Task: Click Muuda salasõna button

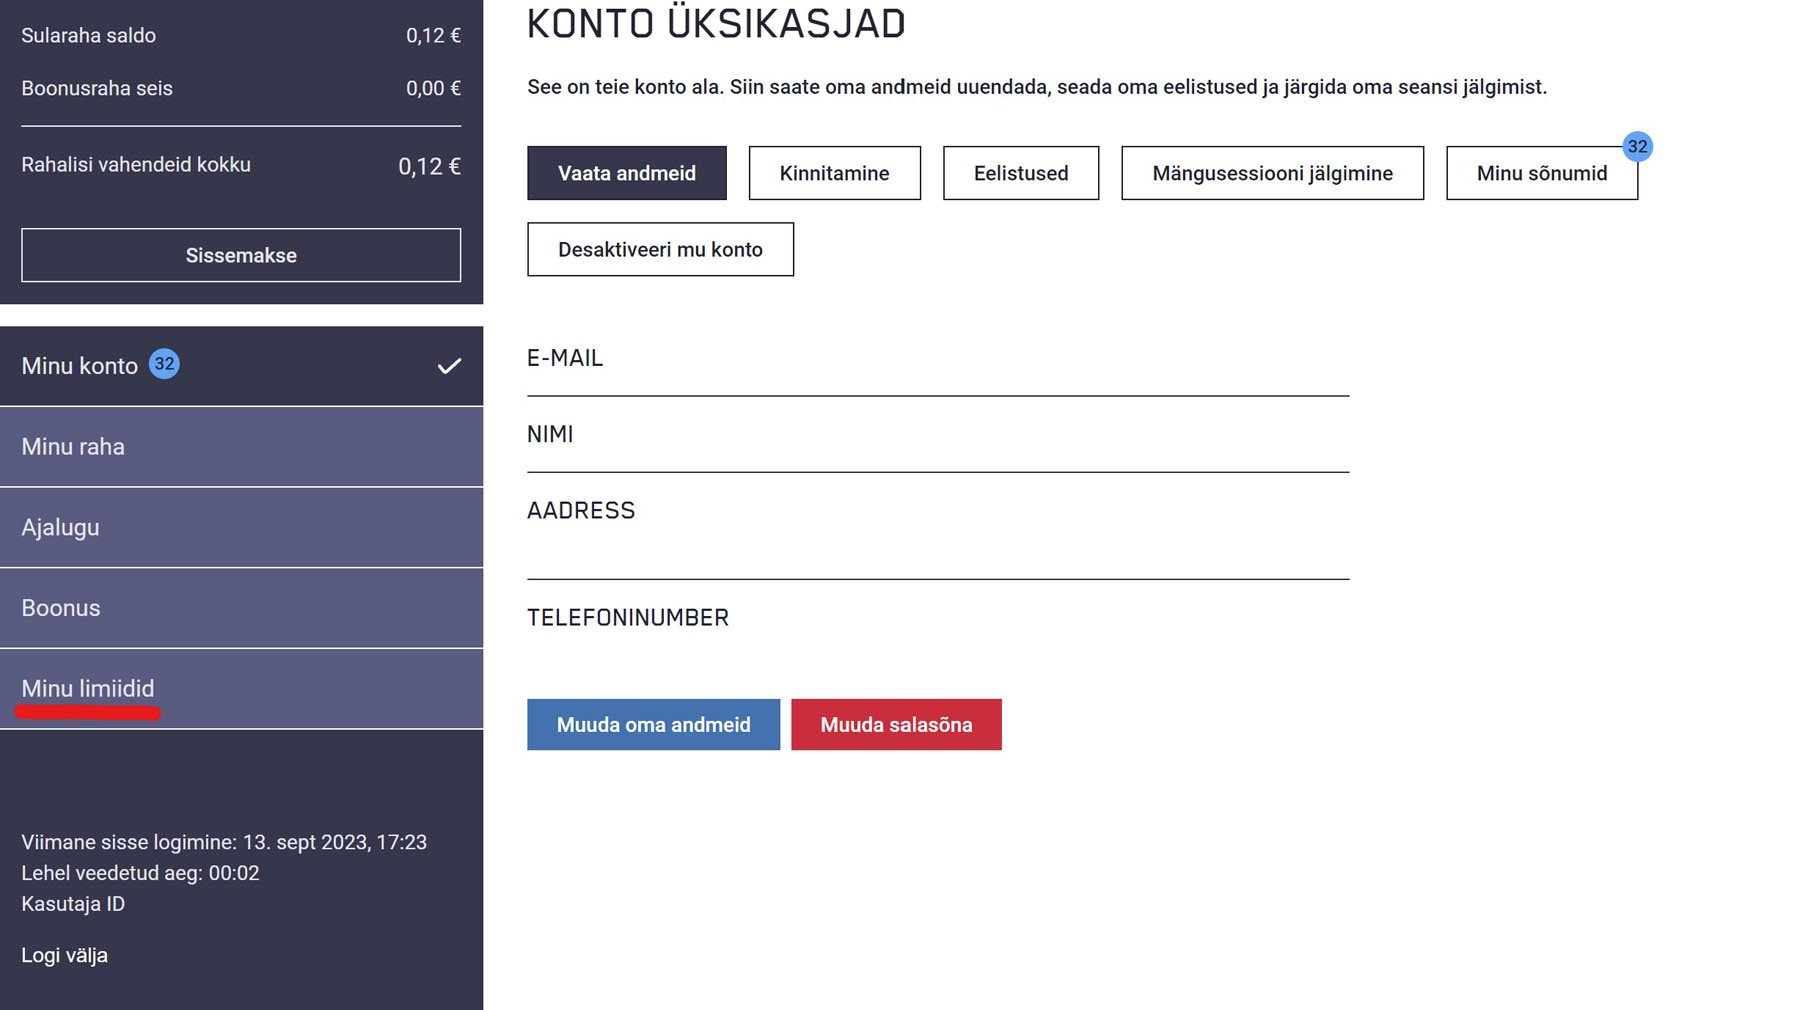Action: [896, 725]
